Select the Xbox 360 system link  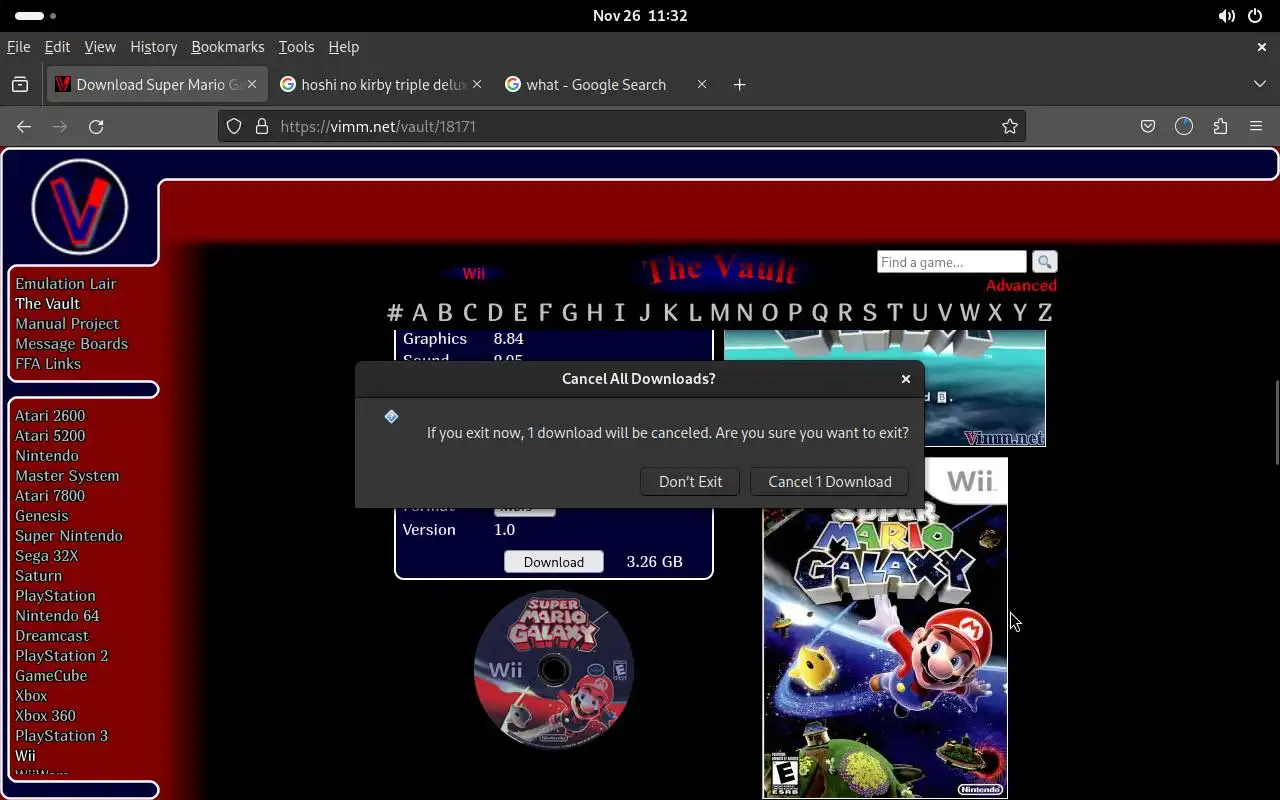click(x=45, y=716)
